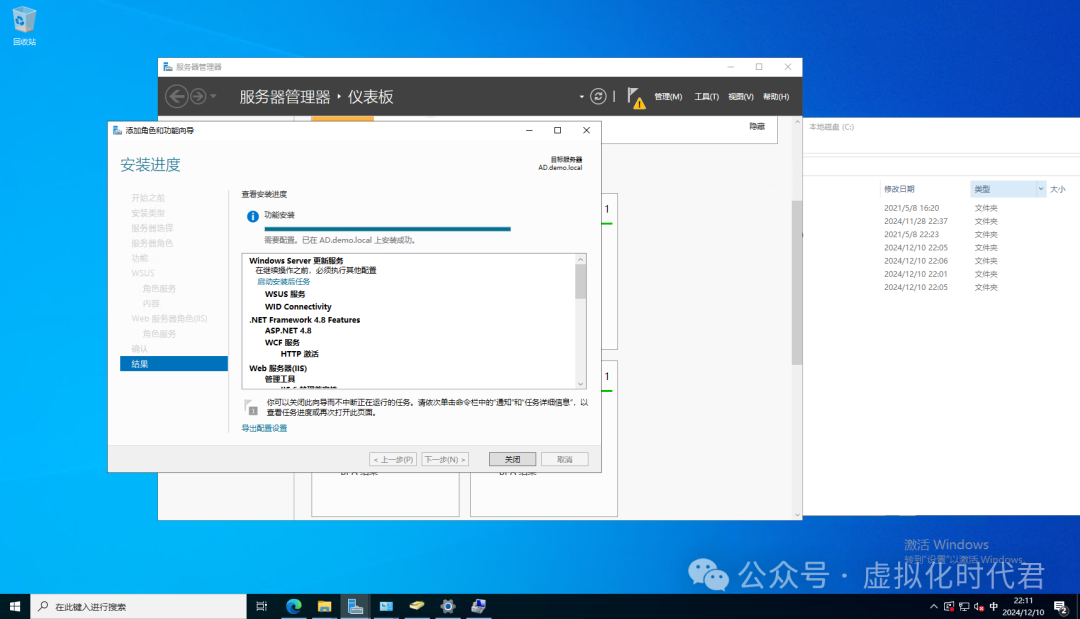1080x619 pixels.
Task: Show hidden system tray icons chevron
Action: click(934, 607)
